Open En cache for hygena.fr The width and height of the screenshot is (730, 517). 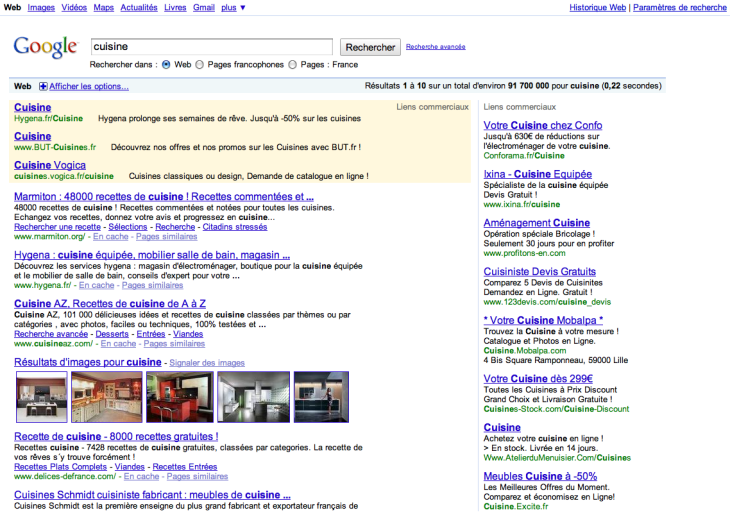coord(96,285)
